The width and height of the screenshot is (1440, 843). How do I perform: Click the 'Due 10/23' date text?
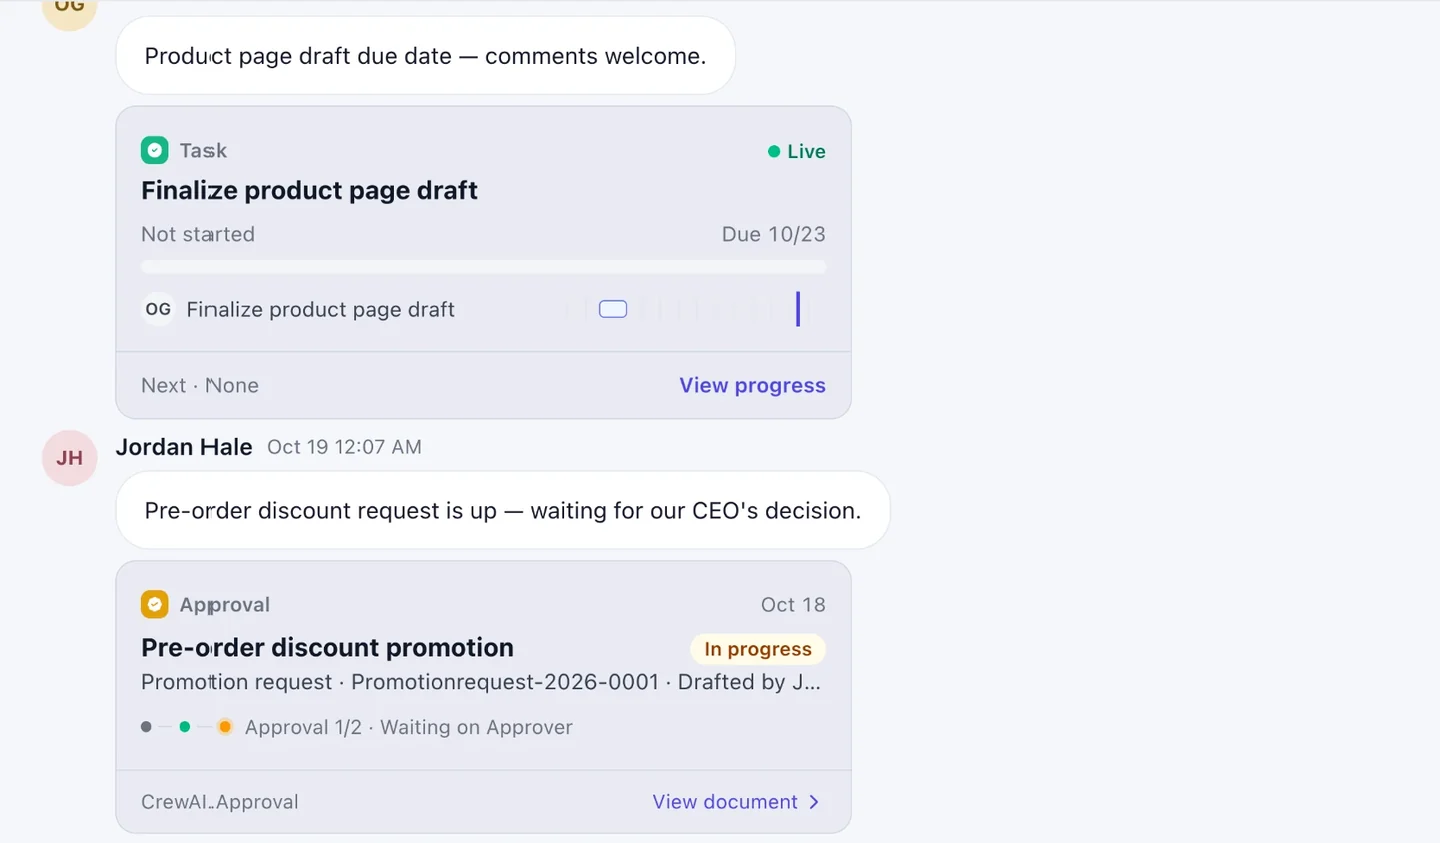(x=774, y=234)
